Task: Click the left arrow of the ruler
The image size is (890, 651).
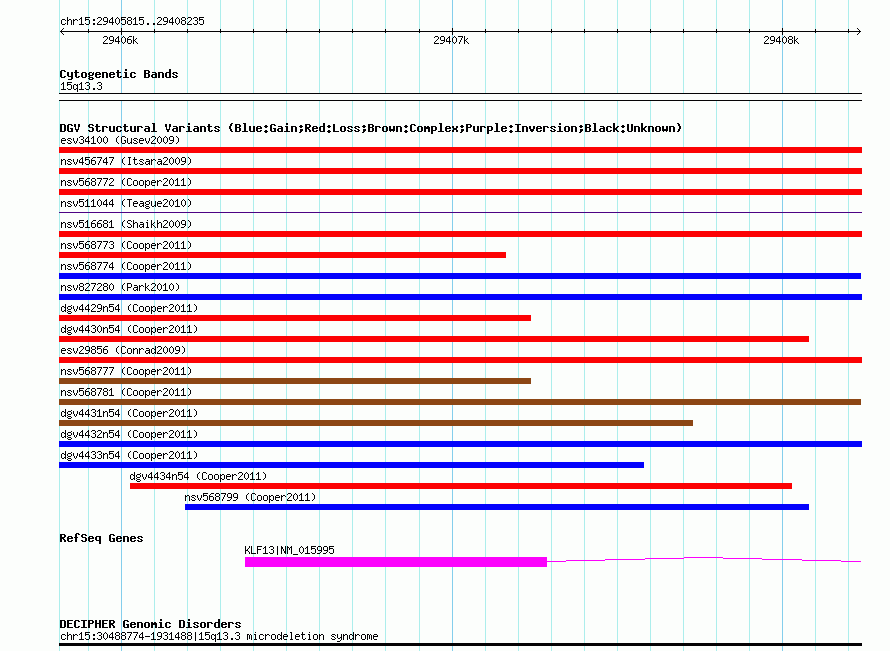Action: click(62, 32)
